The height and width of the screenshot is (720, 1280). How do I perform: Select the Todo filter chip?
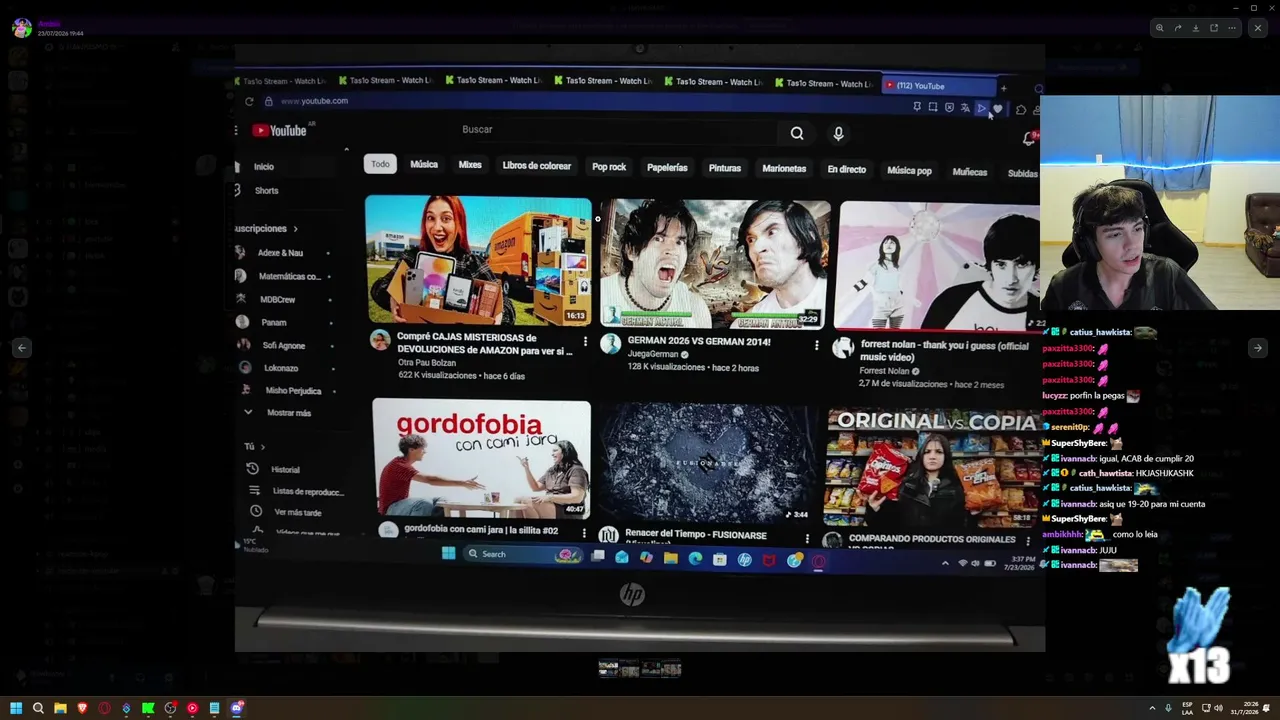(380, 164)
